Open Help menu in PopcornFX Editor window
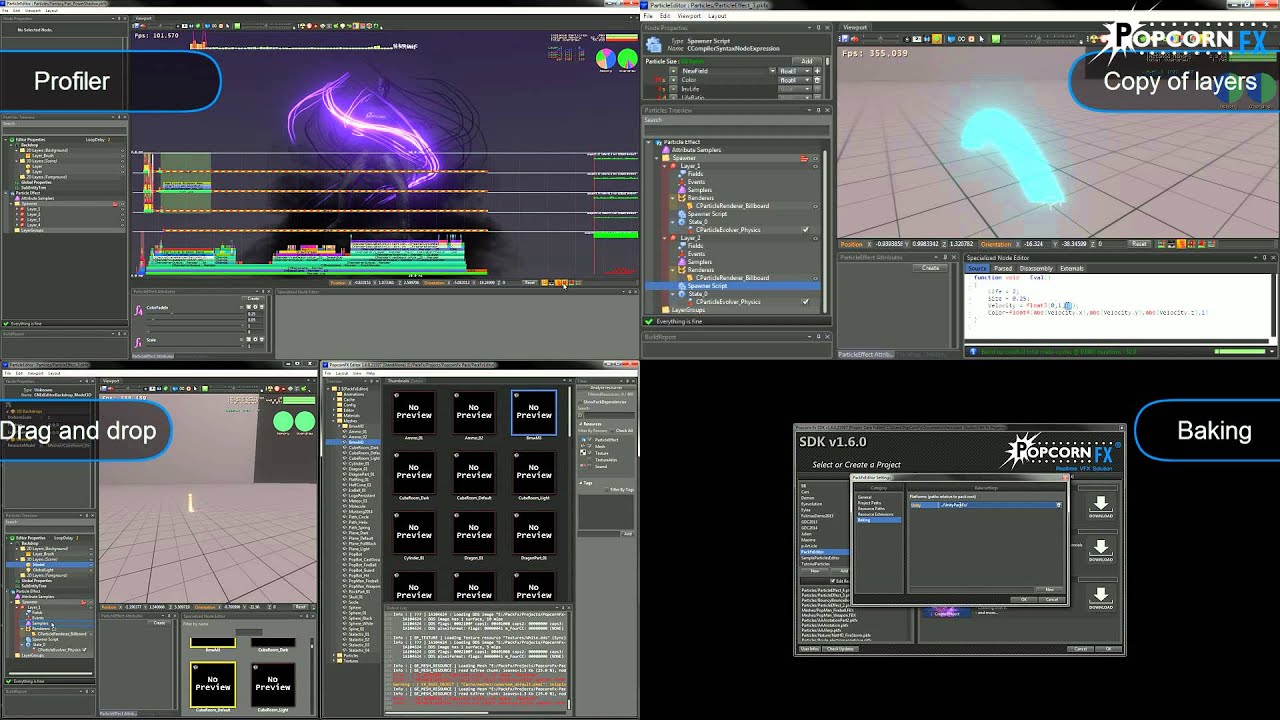Image resolution: width=1280 pixels, height=720 pixels. click(x=370, y=373)
